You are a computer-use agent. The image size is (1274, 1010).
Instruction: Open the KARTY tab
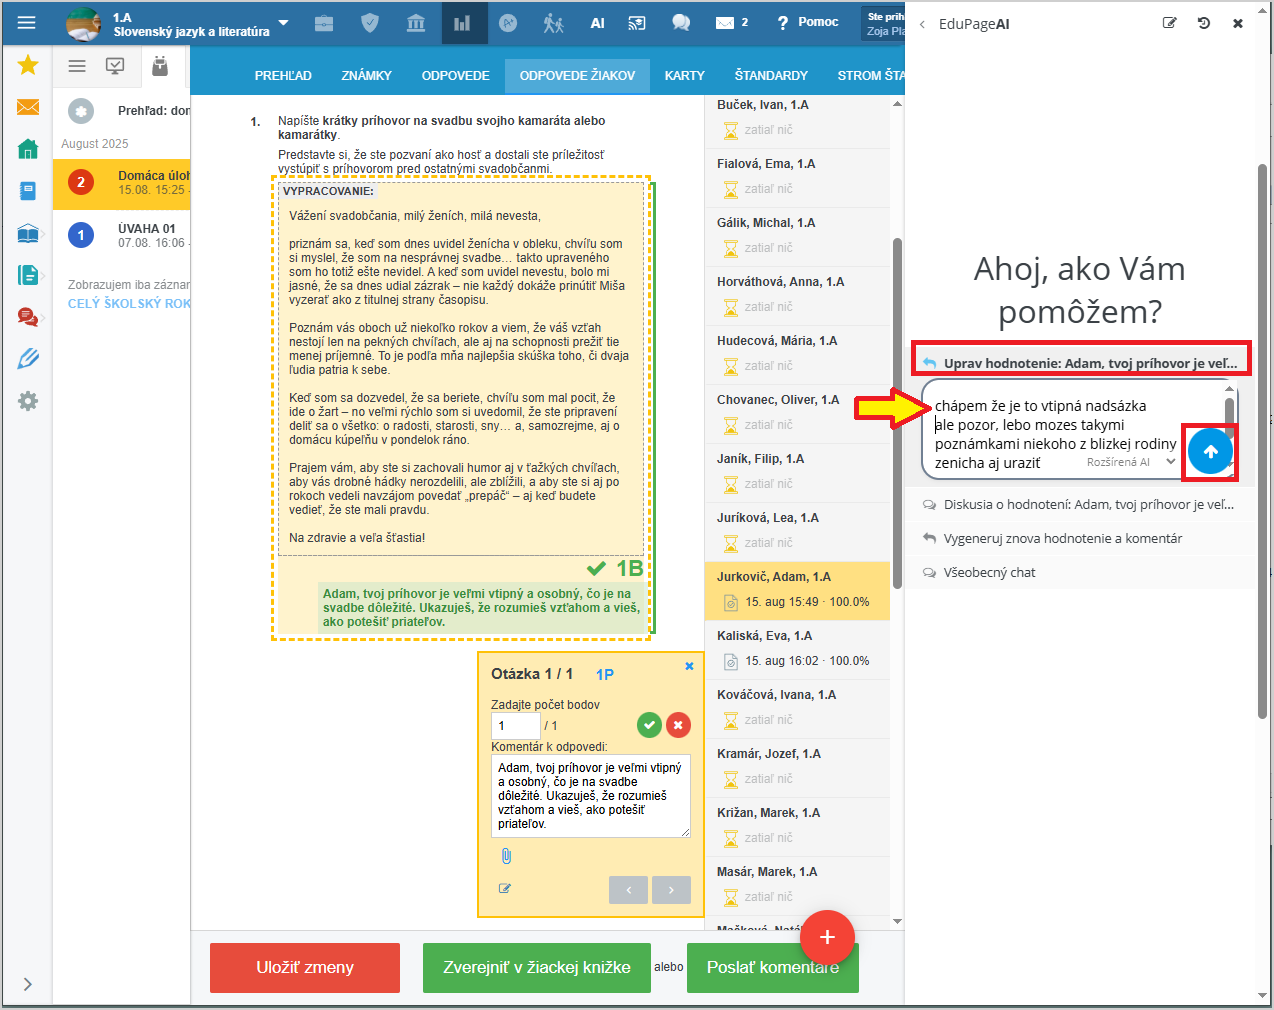684,76
